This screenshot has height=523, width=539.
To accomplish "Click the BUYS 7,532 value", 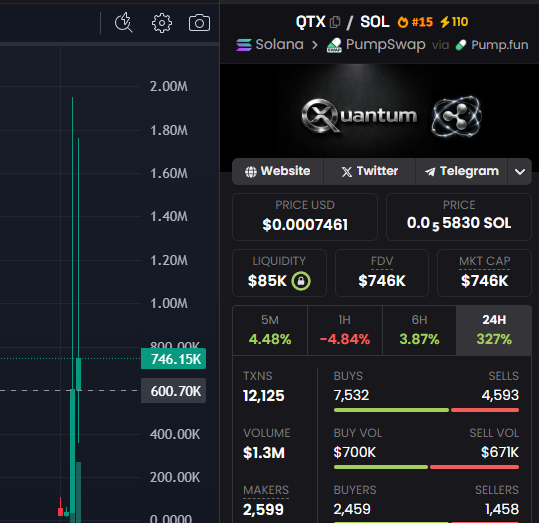I will 351,395.
